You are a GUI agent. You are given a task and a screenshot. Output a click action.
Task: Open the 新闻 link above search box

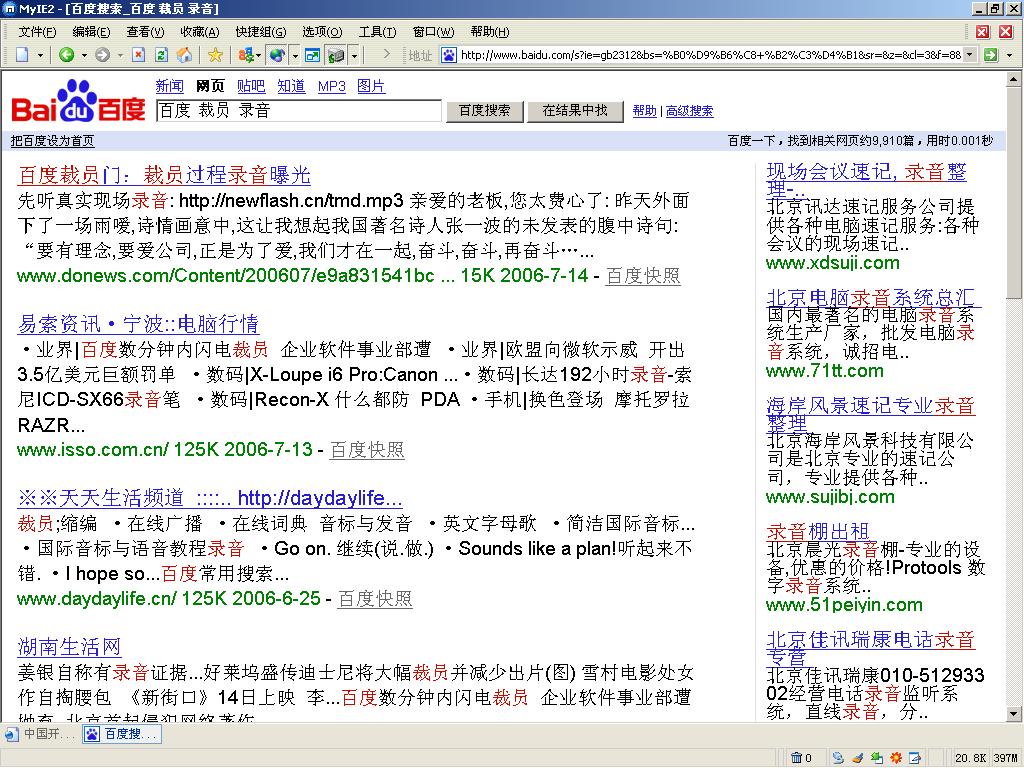coord(169,86)
